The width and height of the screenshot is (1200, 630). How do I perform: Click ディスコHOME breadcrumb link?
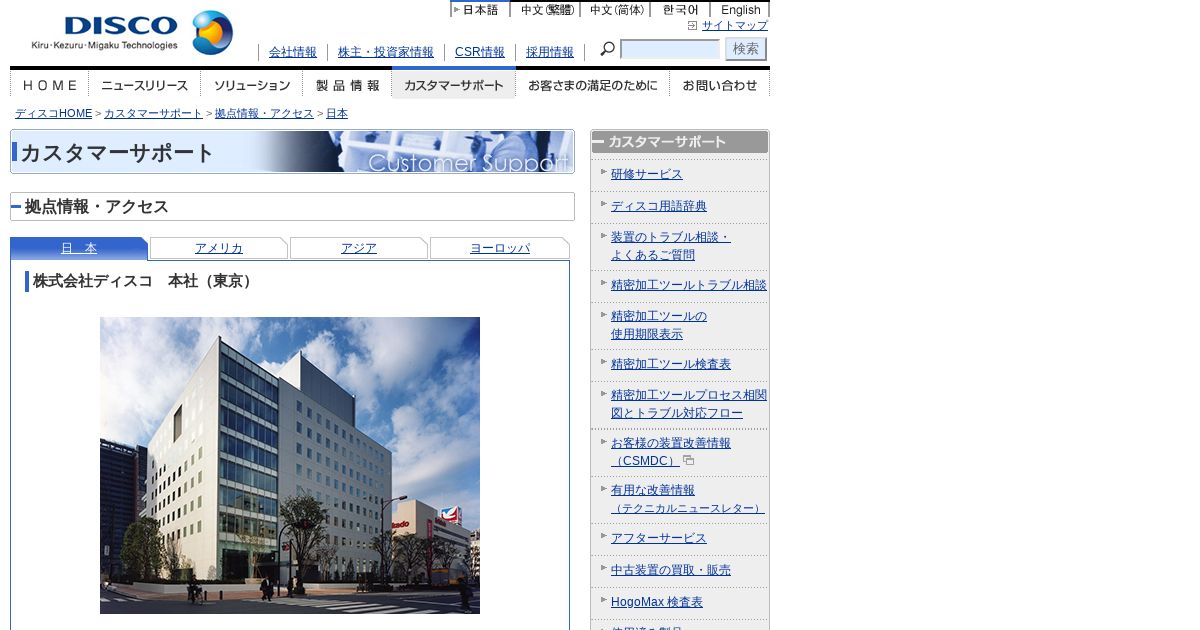(x=54, y=114)
